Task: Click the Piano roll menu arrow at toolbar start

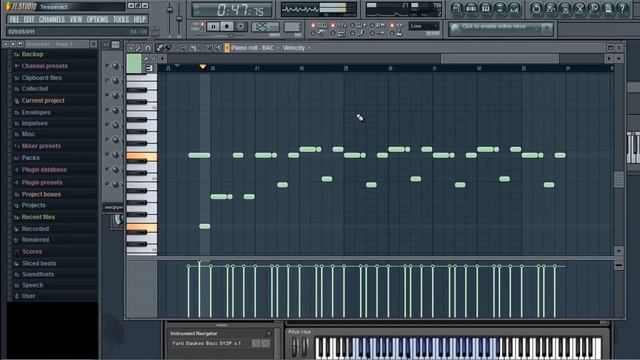Action: point(131,48)
